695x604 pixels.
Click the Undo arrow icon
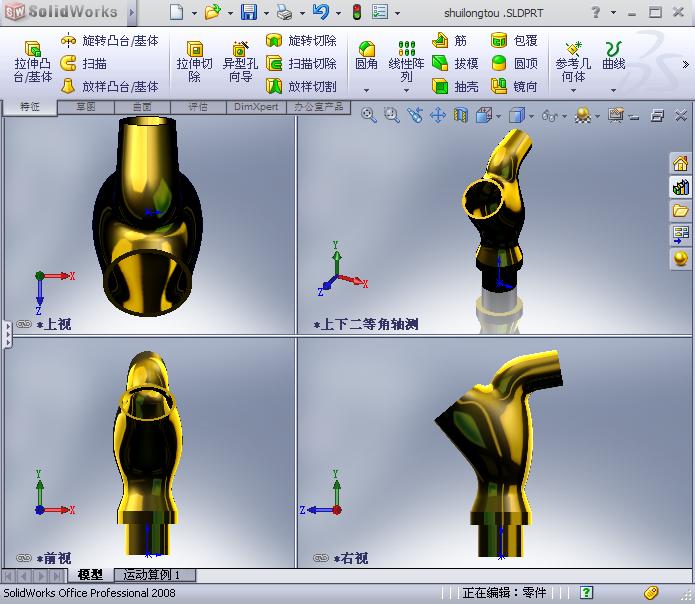tap(320, 12)
